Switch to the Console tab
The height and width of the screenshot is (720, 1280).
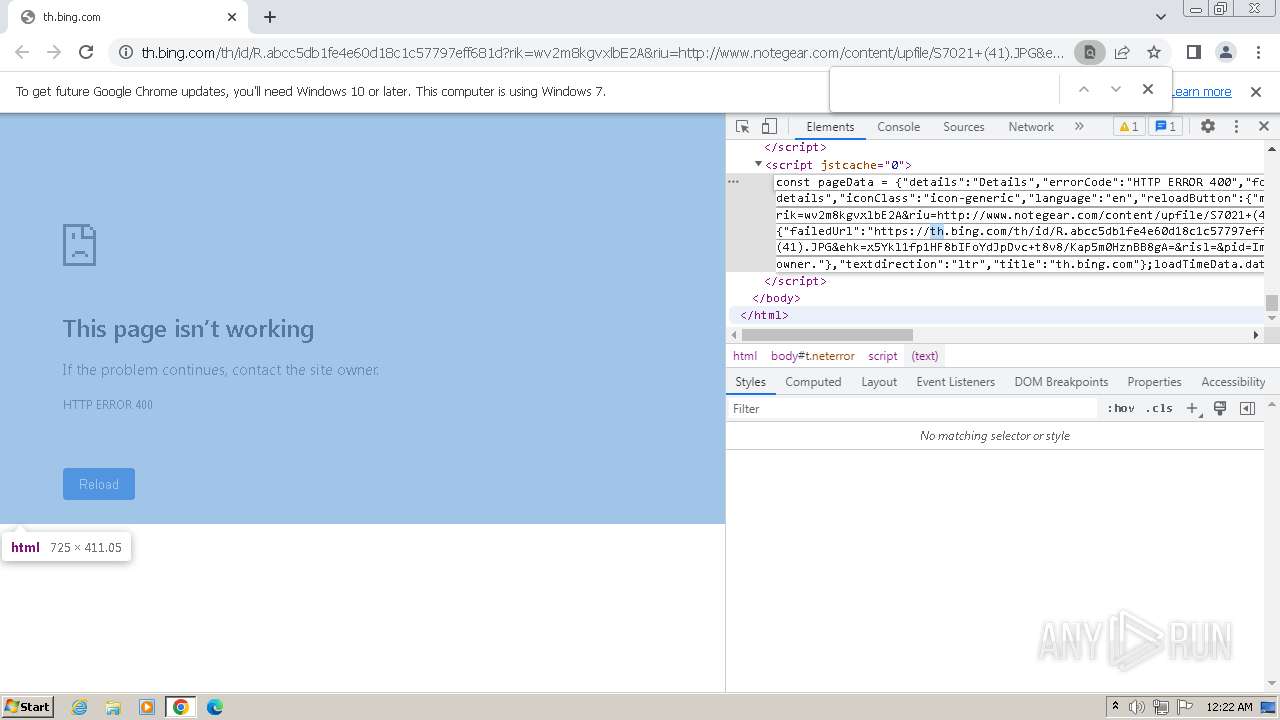(898, 127)
